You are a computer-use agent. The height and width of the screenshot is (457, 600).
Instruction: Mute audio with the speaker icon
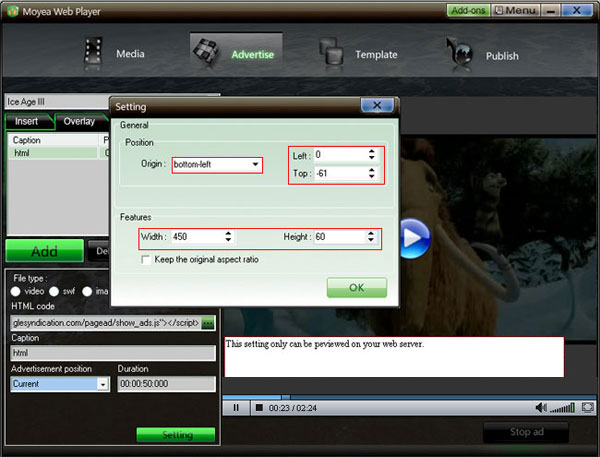(541, 408)
